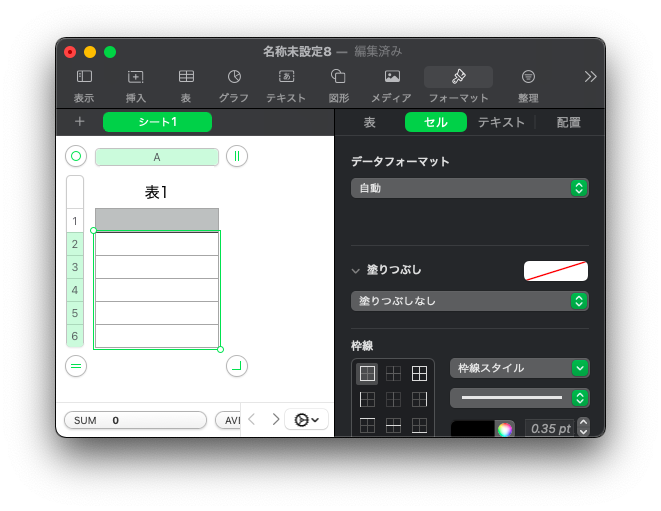
Task: Select row 5 header
Action: click(75, 313)
